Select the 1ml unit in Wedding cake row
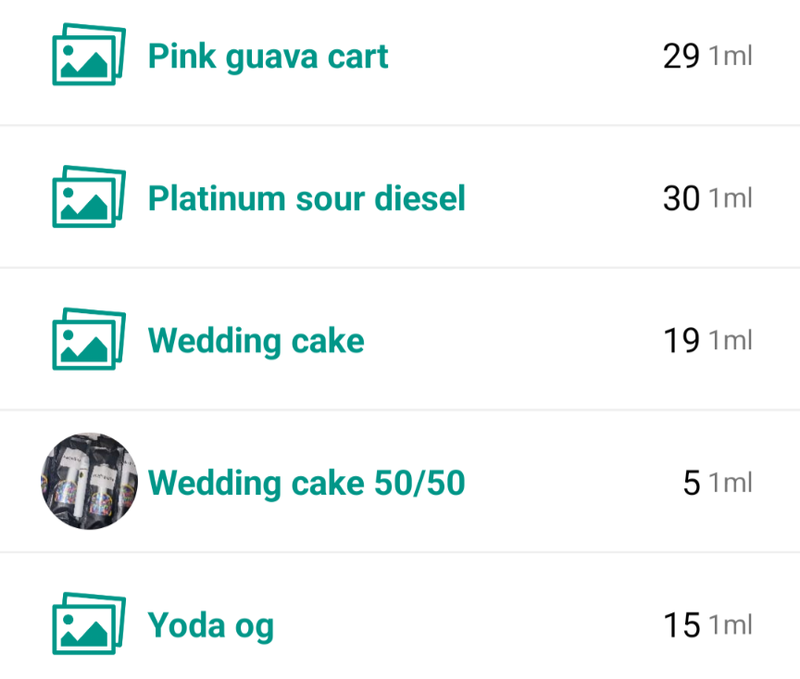Image resolution: width=800 pixels, height=679 pixels. pos(730,341)
